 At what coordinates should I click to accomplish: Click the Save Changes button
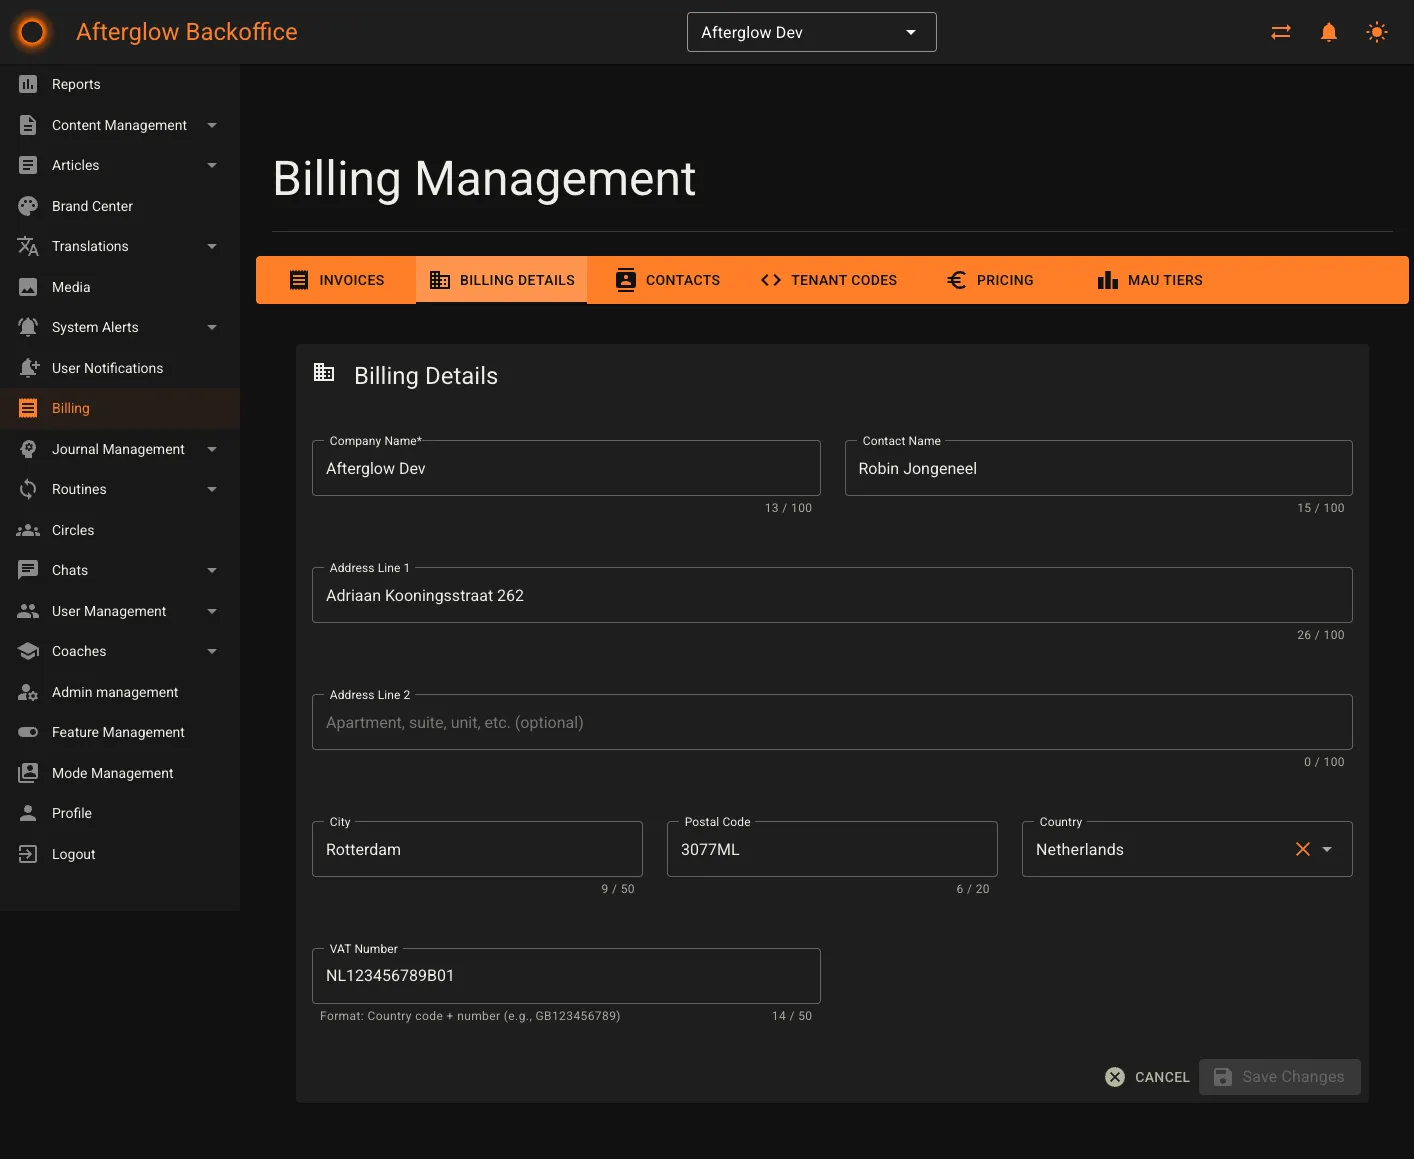pyautogui.click(x=1279, y=1077)
